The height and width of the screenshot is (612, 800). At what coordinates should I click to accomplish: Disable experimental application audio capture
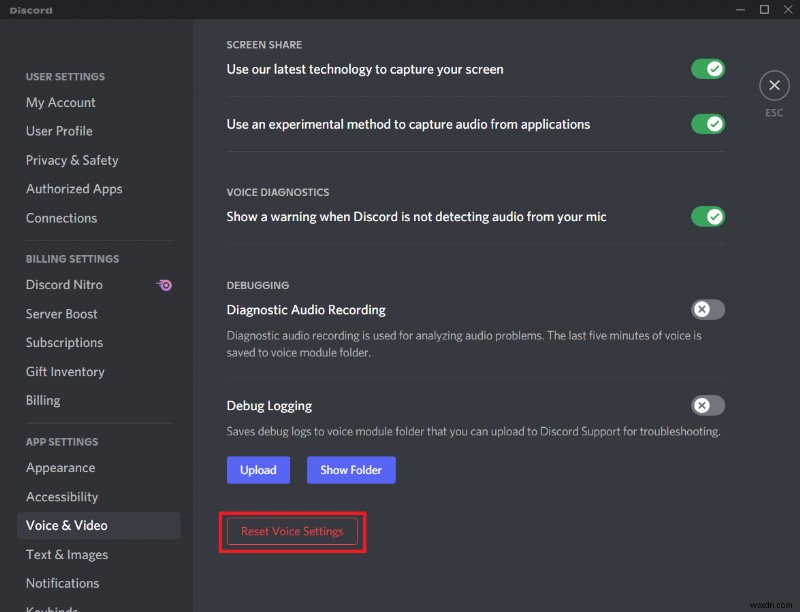[708, 124]
